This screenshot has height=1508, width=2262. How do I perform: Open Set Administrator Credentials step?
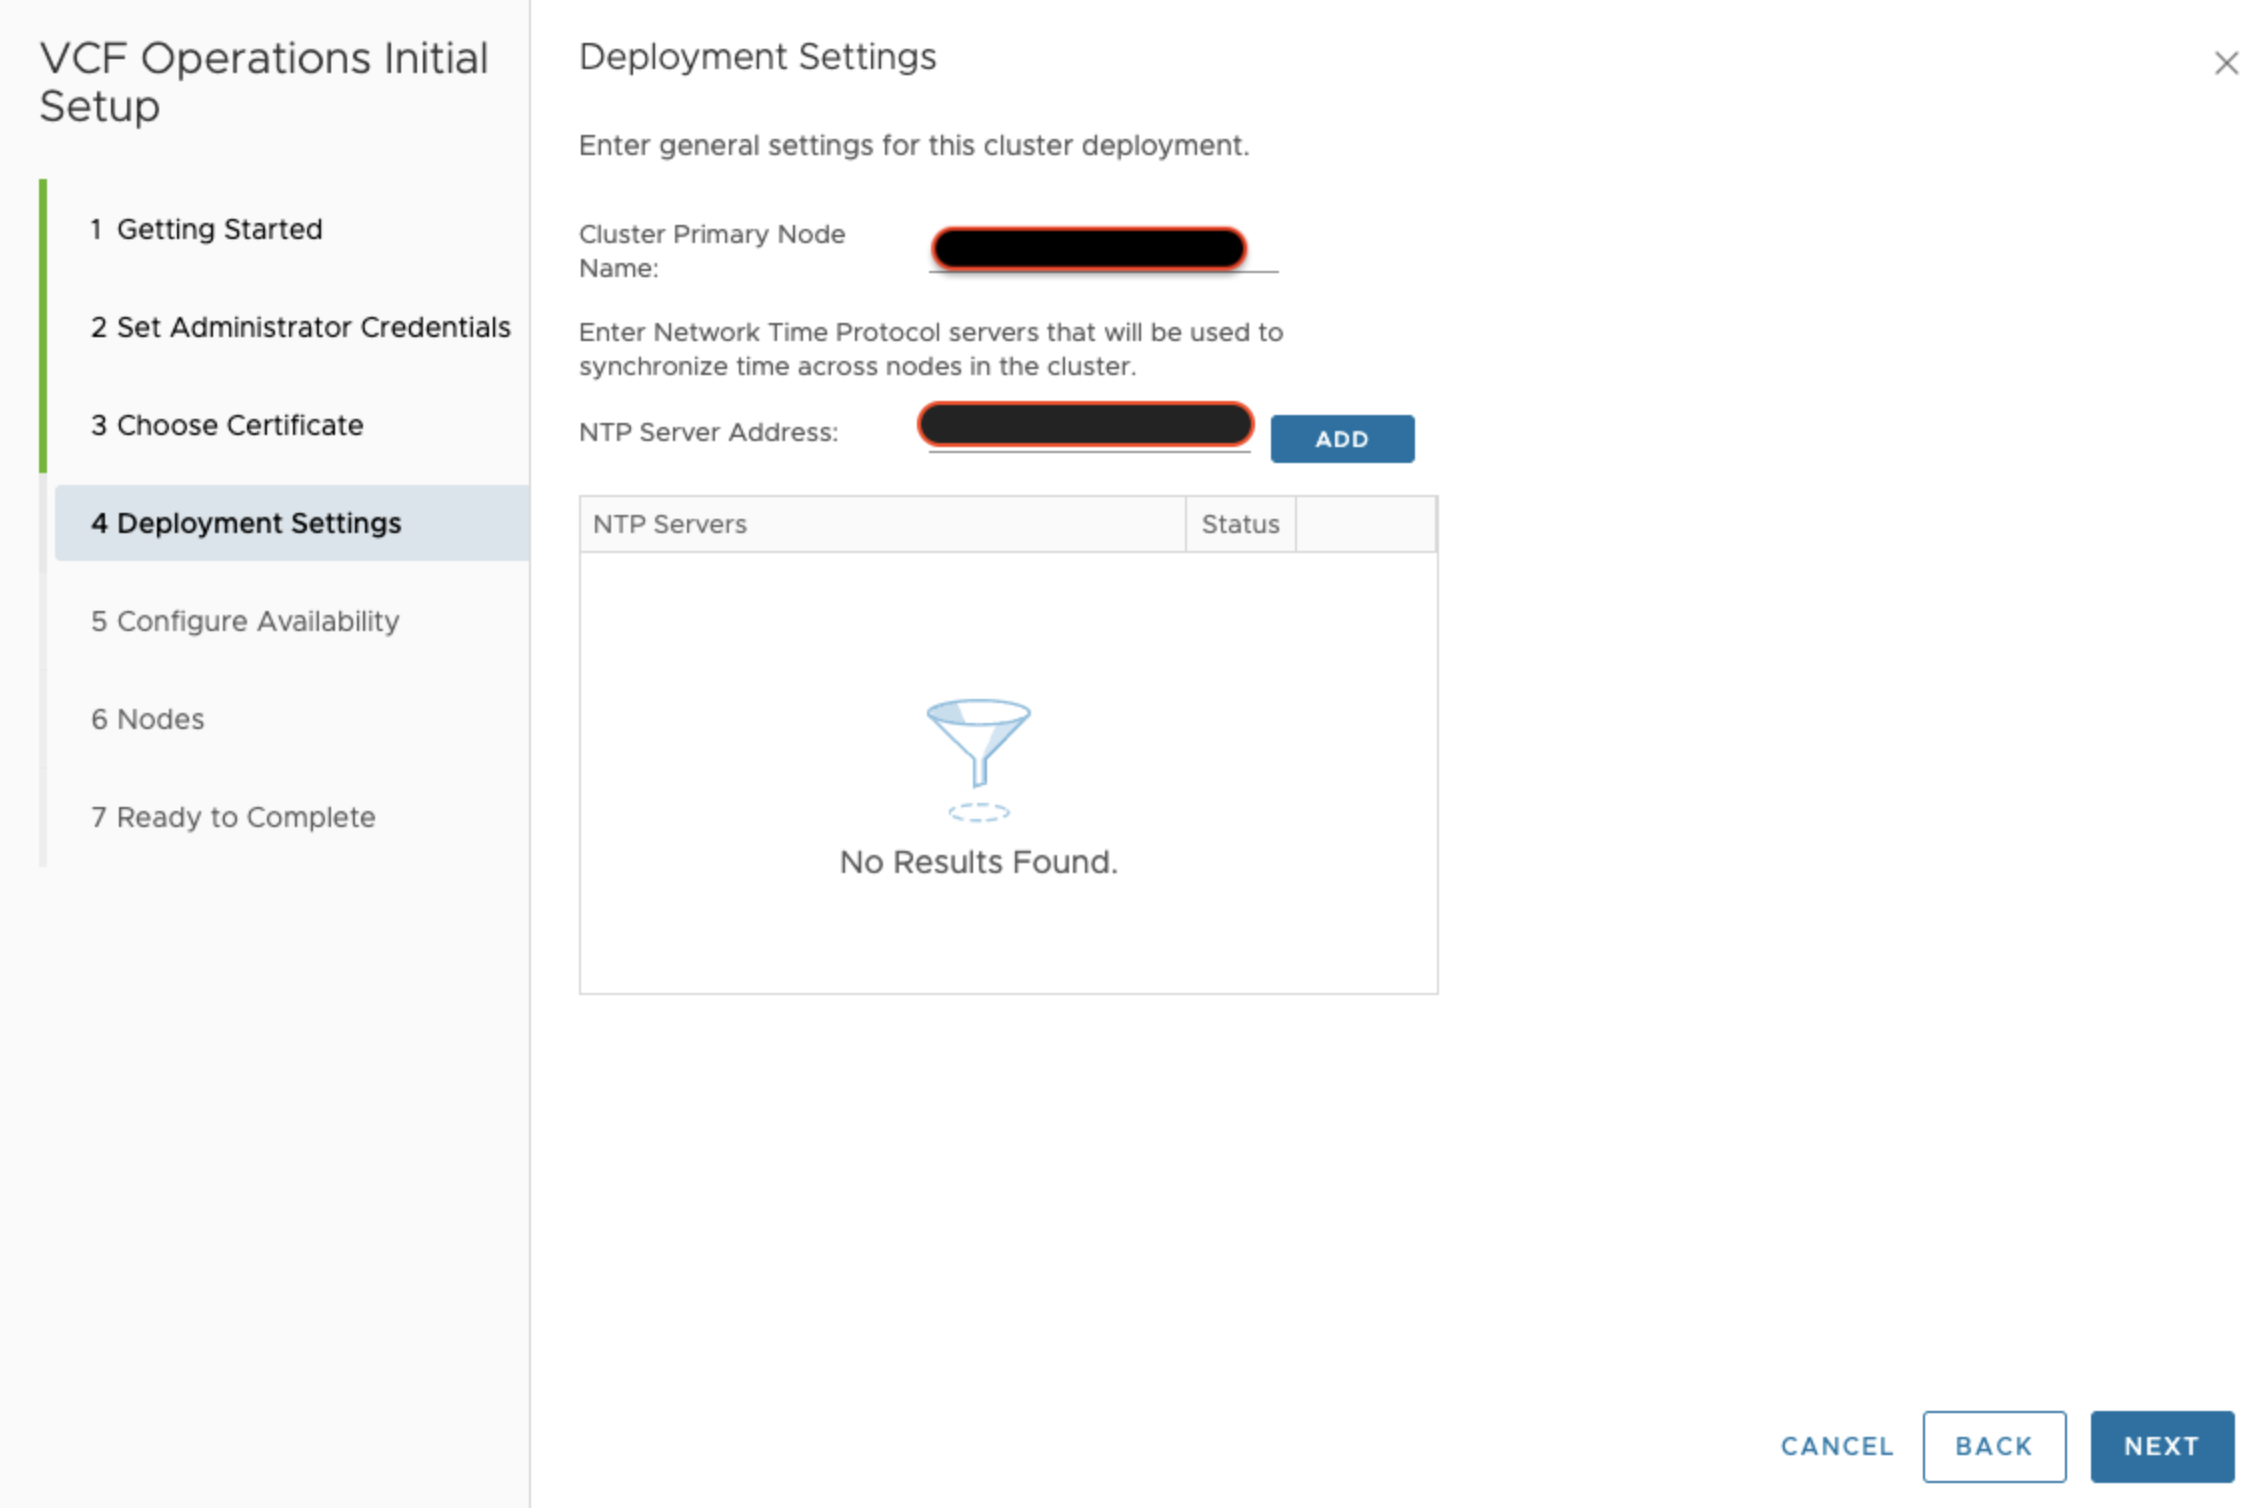tap(300, 327)
